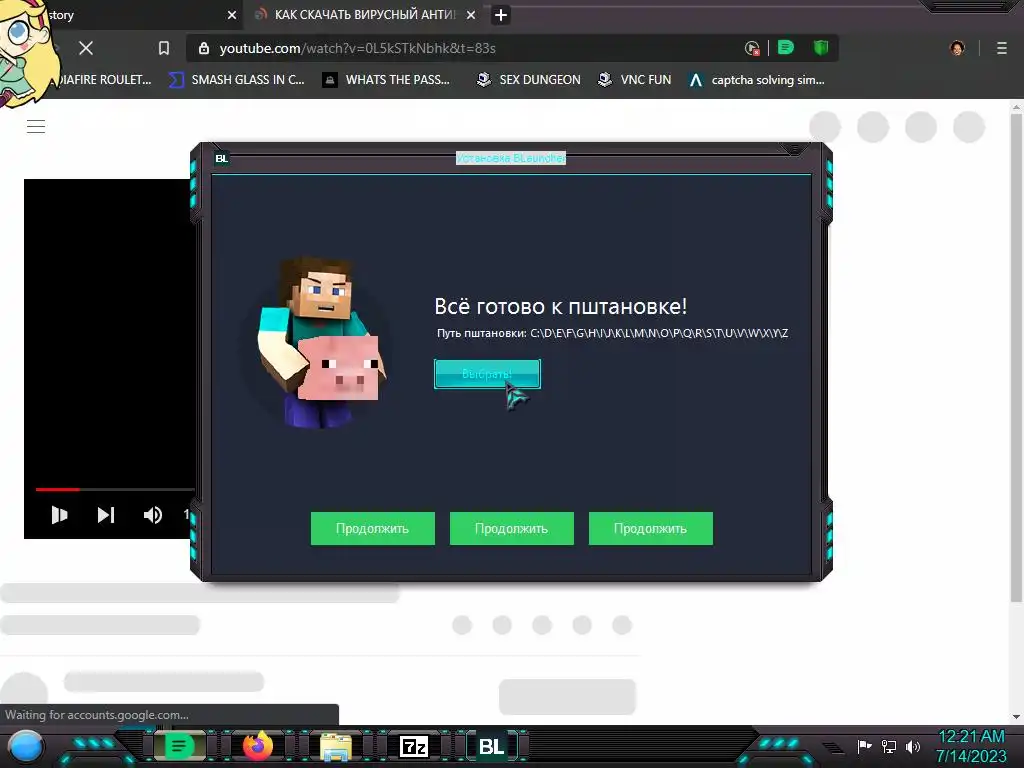Mute the YouTube video volume
Screen dimensions: 1024x768
[x=152, y=515]
